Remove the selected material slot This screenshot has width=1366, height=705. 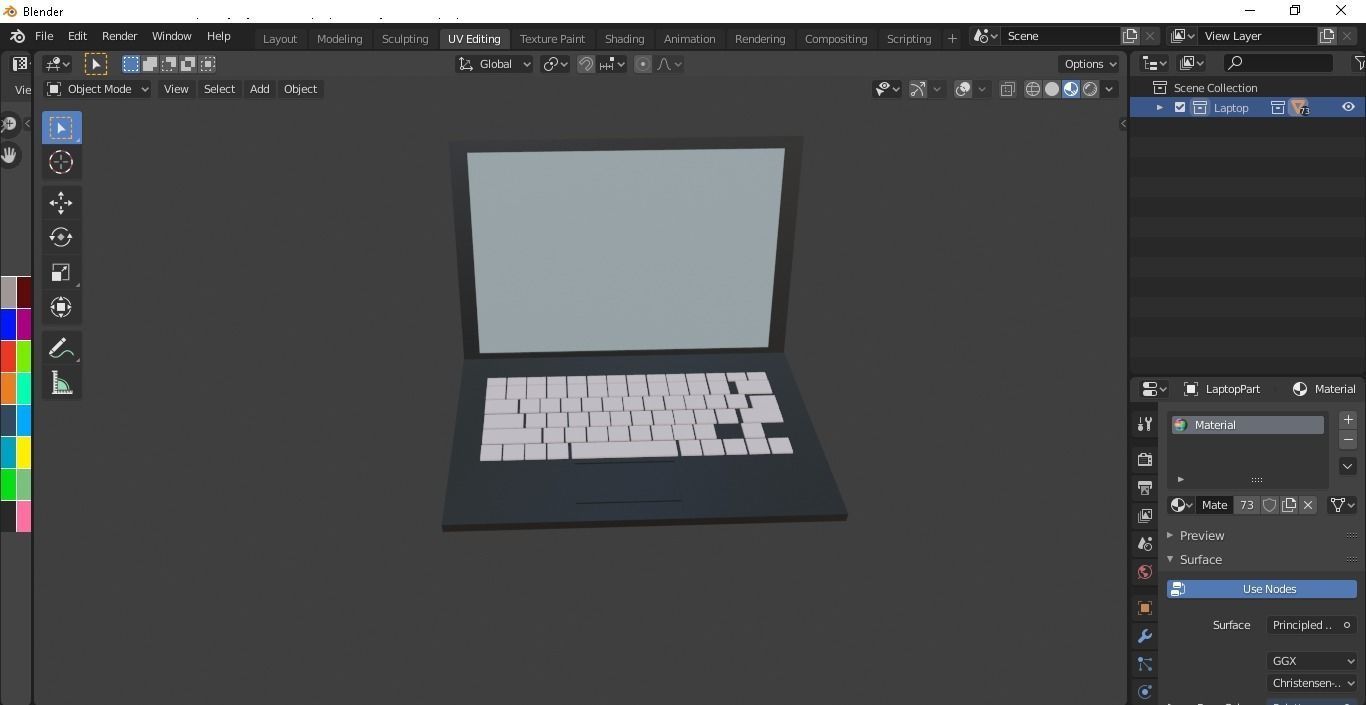tap(1348, 440)
